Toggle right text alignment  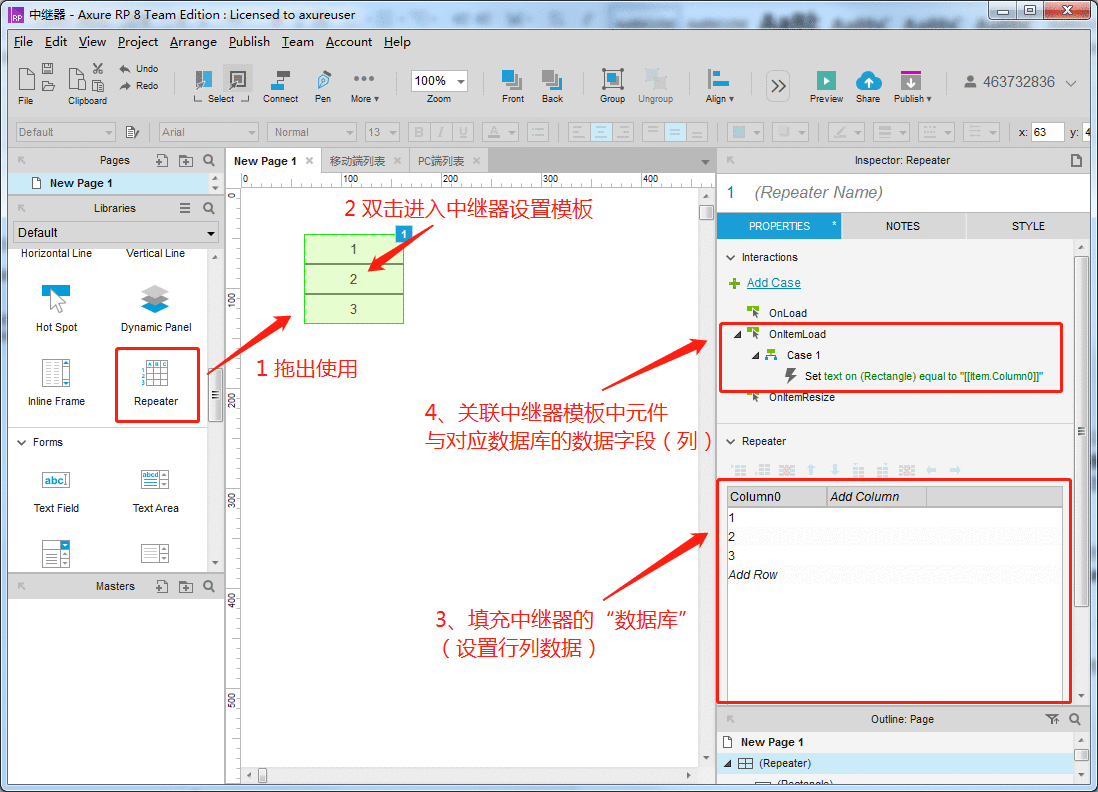[623, 132]
